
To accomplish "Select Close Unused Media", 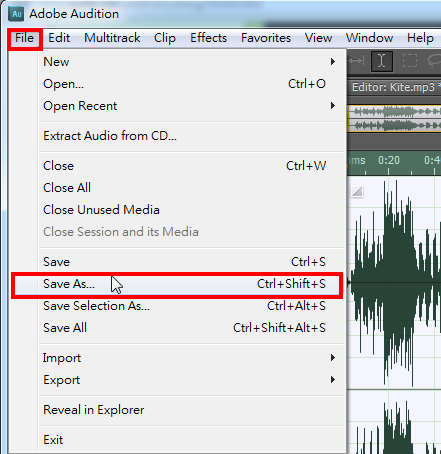I will point(191,210).
